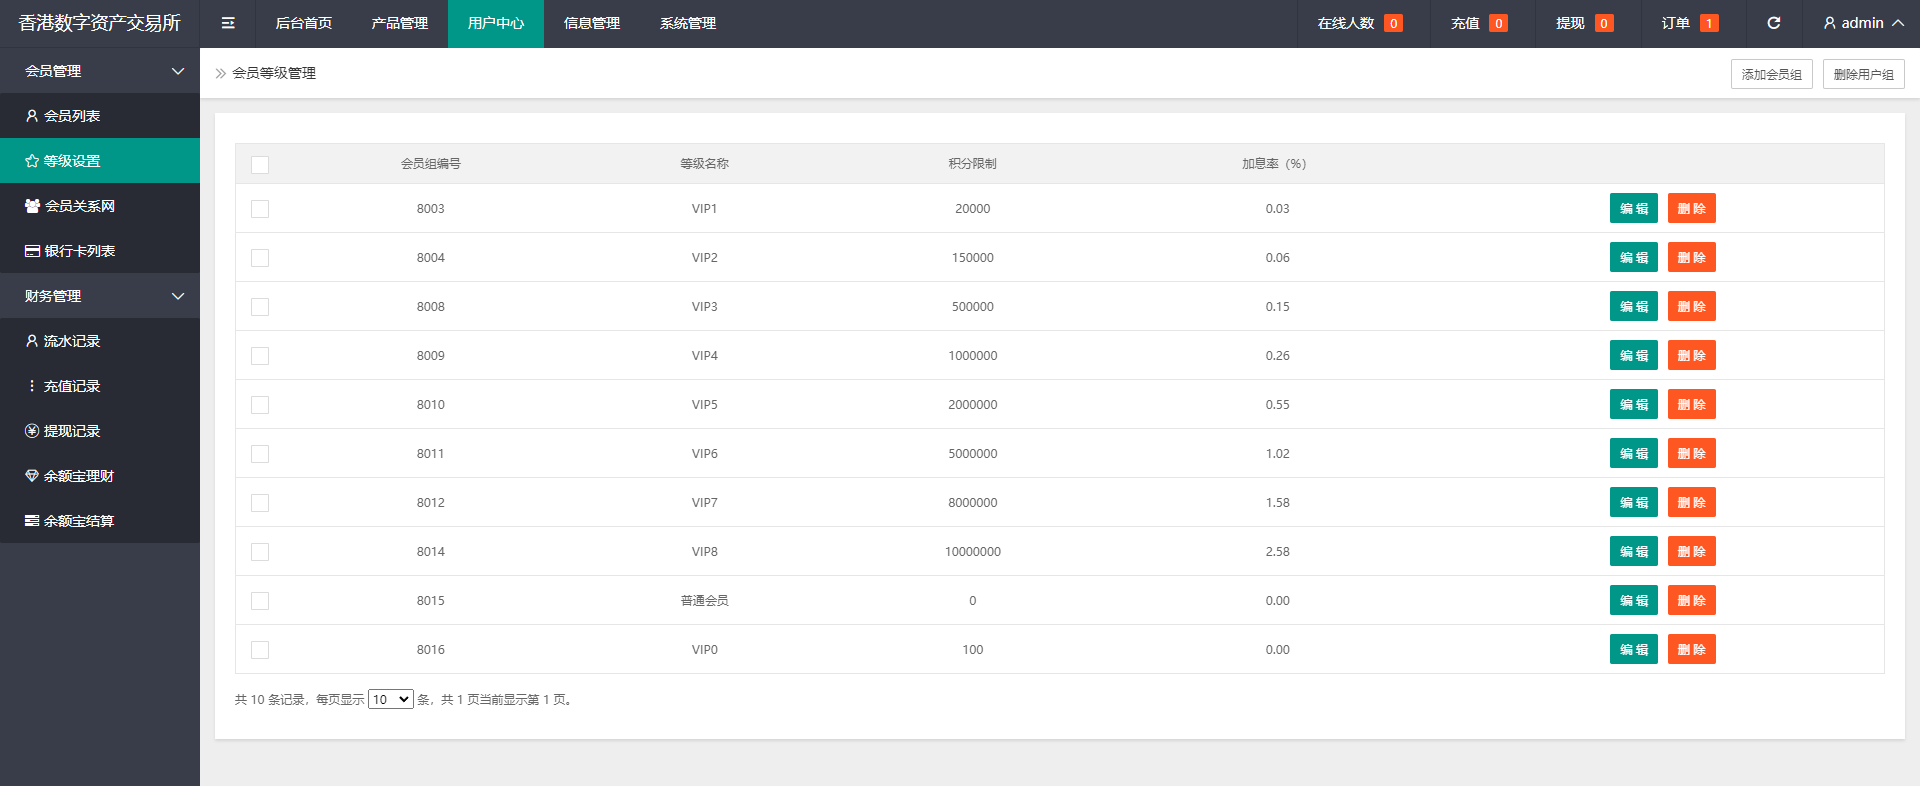Screen dimensions: 1920x786
Task: Click the red 删除 button for VIP8
Action: tap(1691, 552)
